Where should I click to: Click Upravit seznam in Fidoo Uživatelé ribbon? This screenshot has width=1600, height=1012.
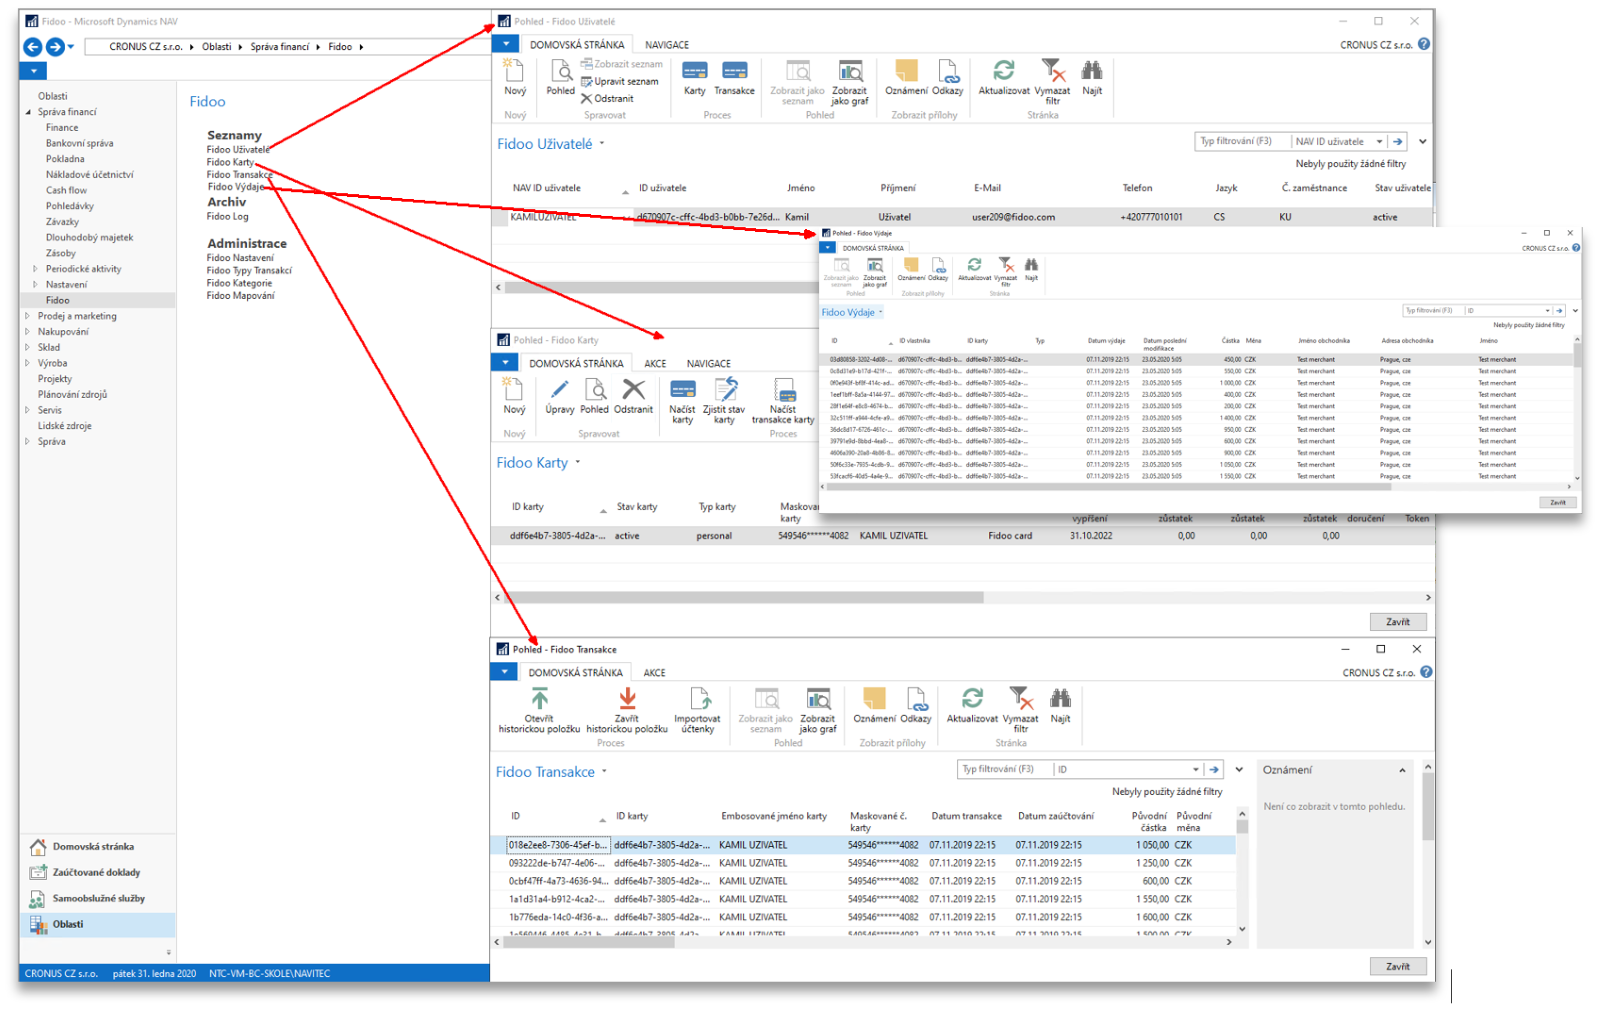coord(620,81)
